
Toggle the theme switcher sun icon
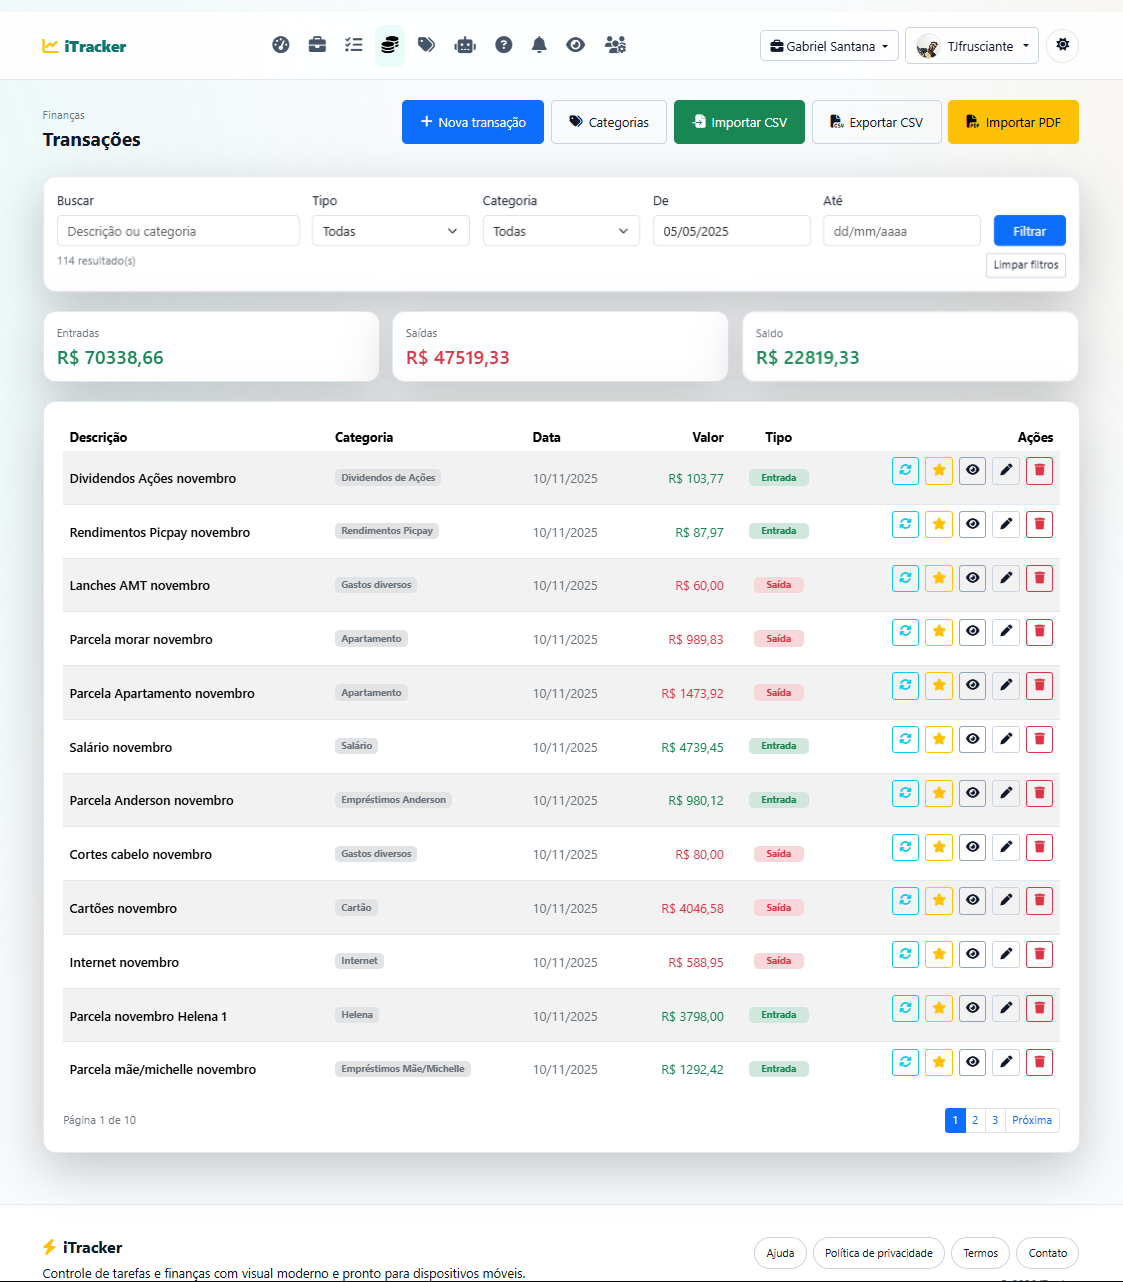point(1062,45)
